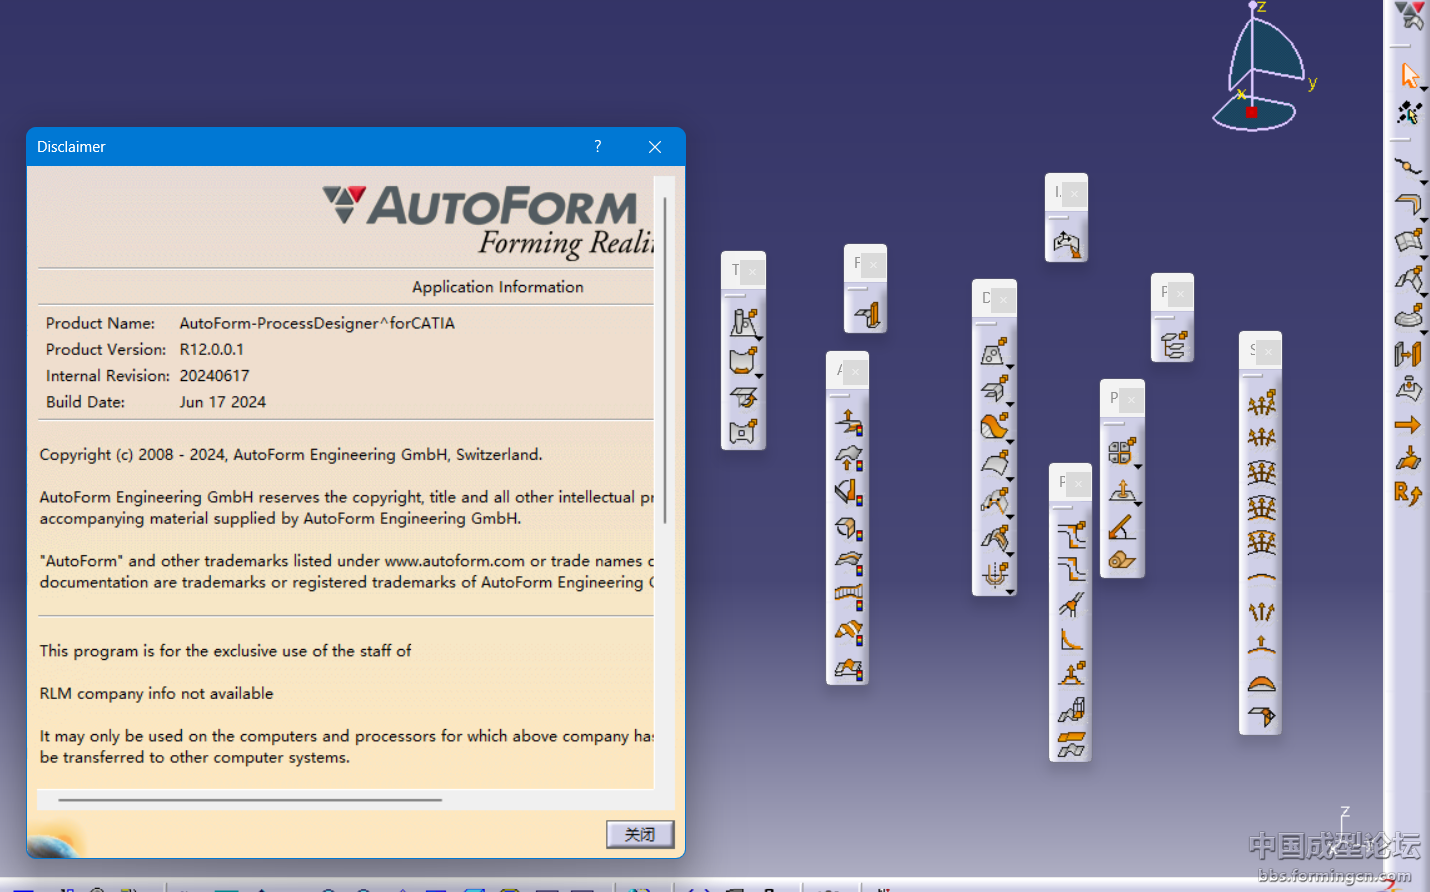Click the up-arrow on surface analysis icon in A toolbar
This screenshot has height=892, width=1430.
tap(849, 422)
